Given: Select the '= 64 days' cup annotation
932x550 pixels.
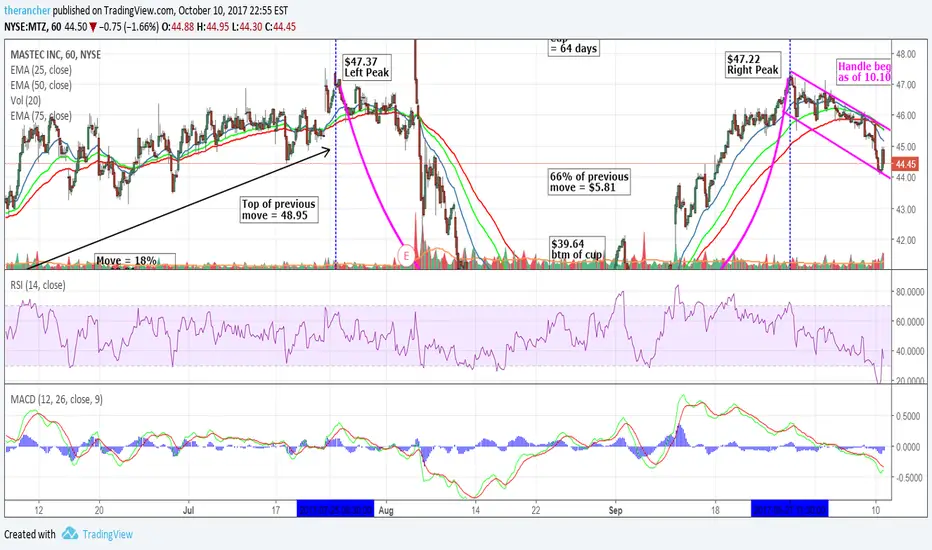Looking at the screenshot, I should pos(573,48).
